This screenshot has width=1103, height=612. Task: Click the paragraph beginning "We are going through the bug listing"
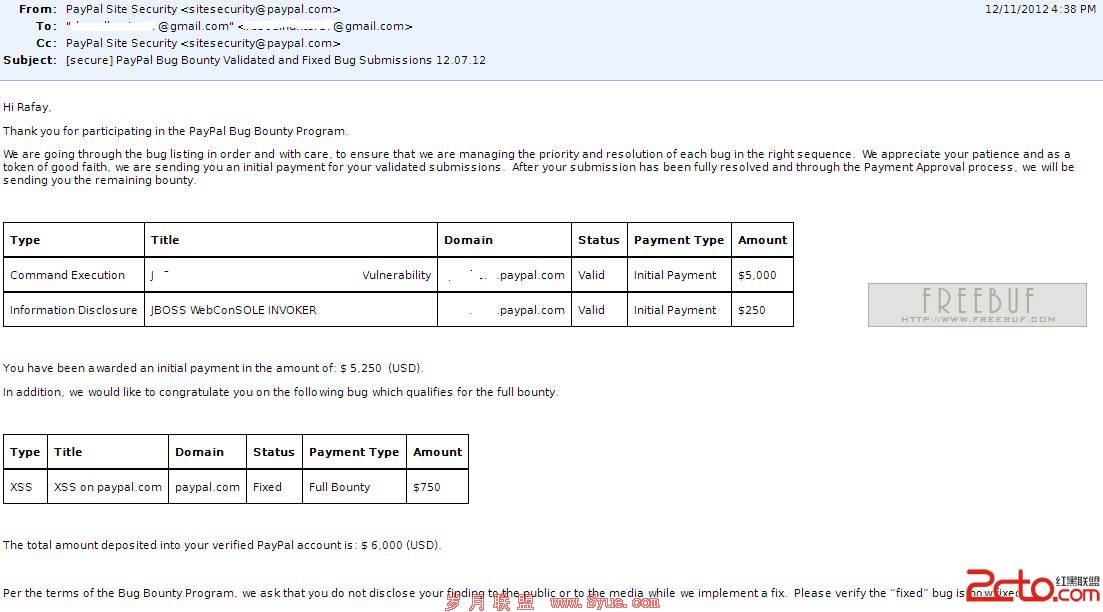(x=538, y=167)
